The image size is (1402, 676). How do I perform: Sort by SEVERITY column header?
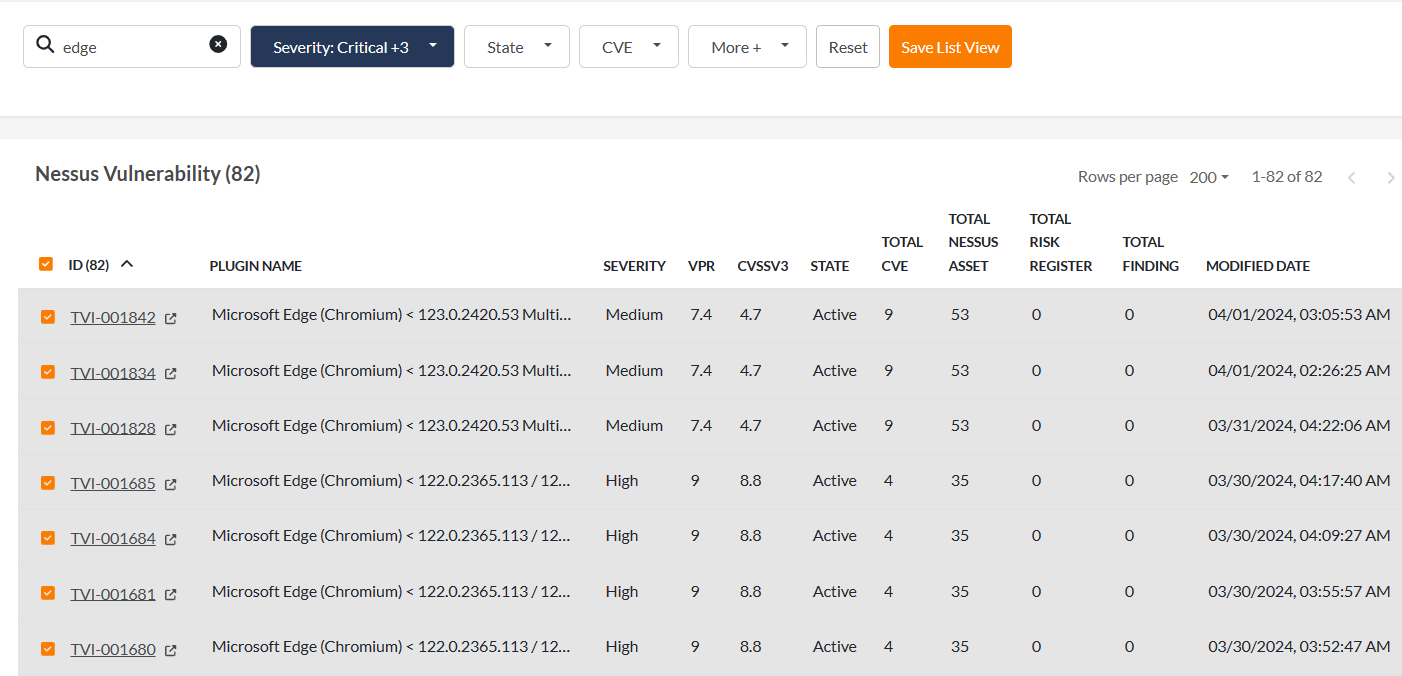click(x=634, y=266)
